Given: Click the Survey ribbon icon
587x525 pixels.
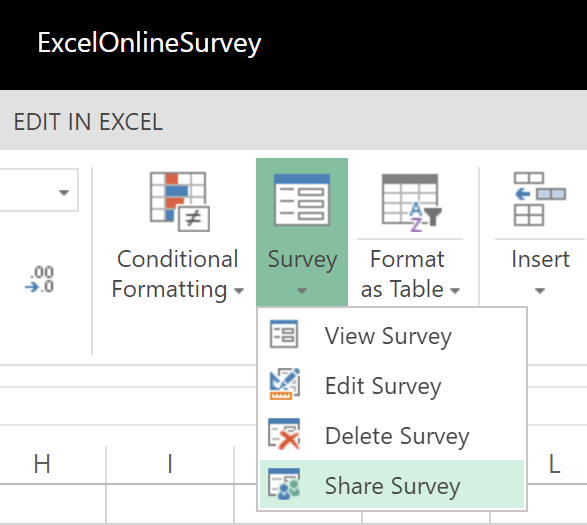Looking at the screenshot, I should (302, 200).
